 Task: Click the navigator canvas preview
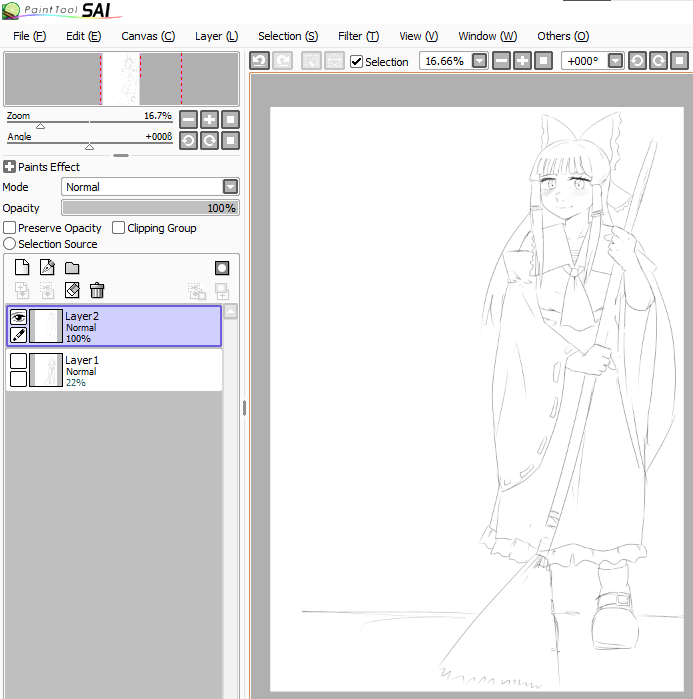tap(121, 79)
